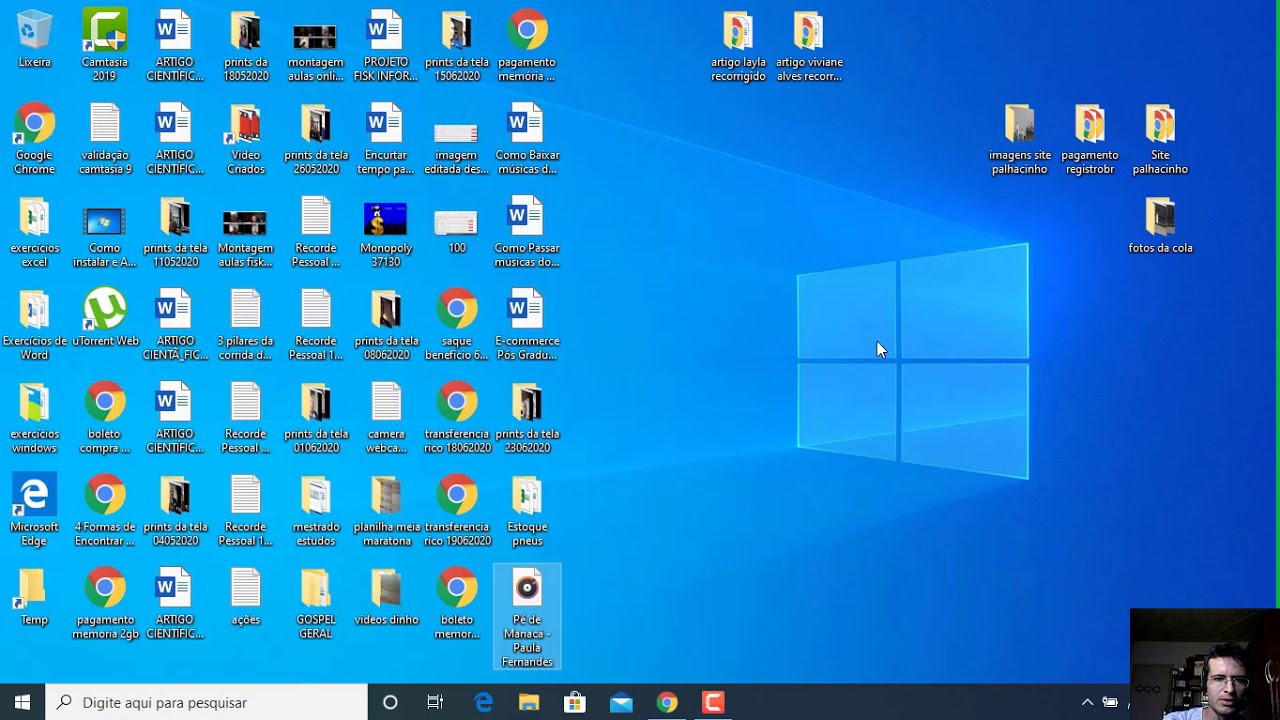Screen dimensions: 1280x720
Task: Select the boleto memor Chrome shortcut
Action: 457,604
